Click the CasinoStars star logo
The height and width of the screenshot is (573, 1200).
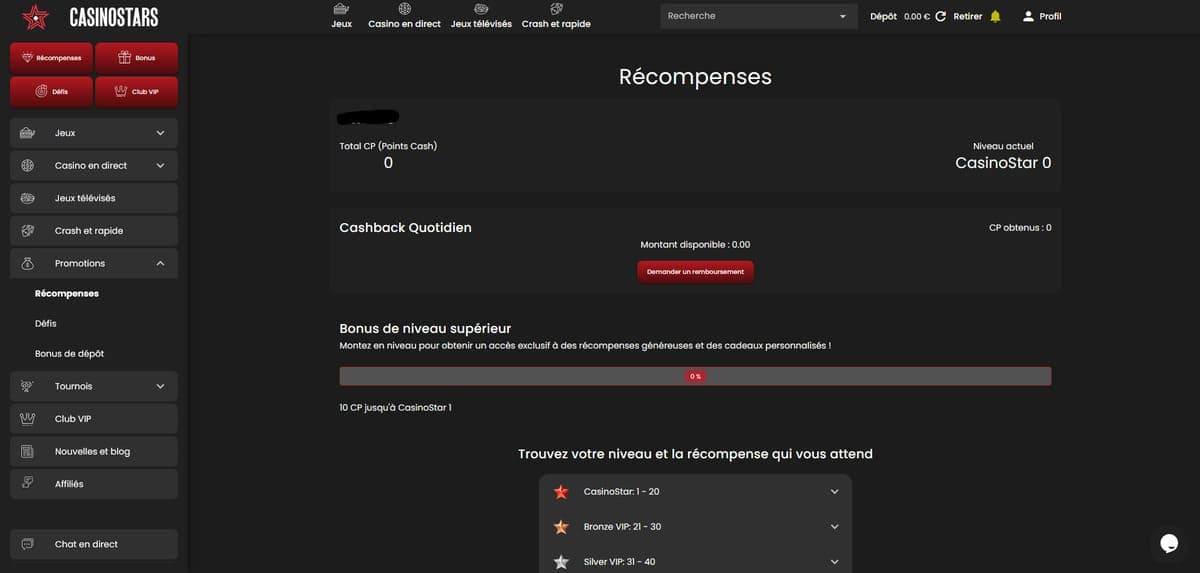tap(35, 17)
